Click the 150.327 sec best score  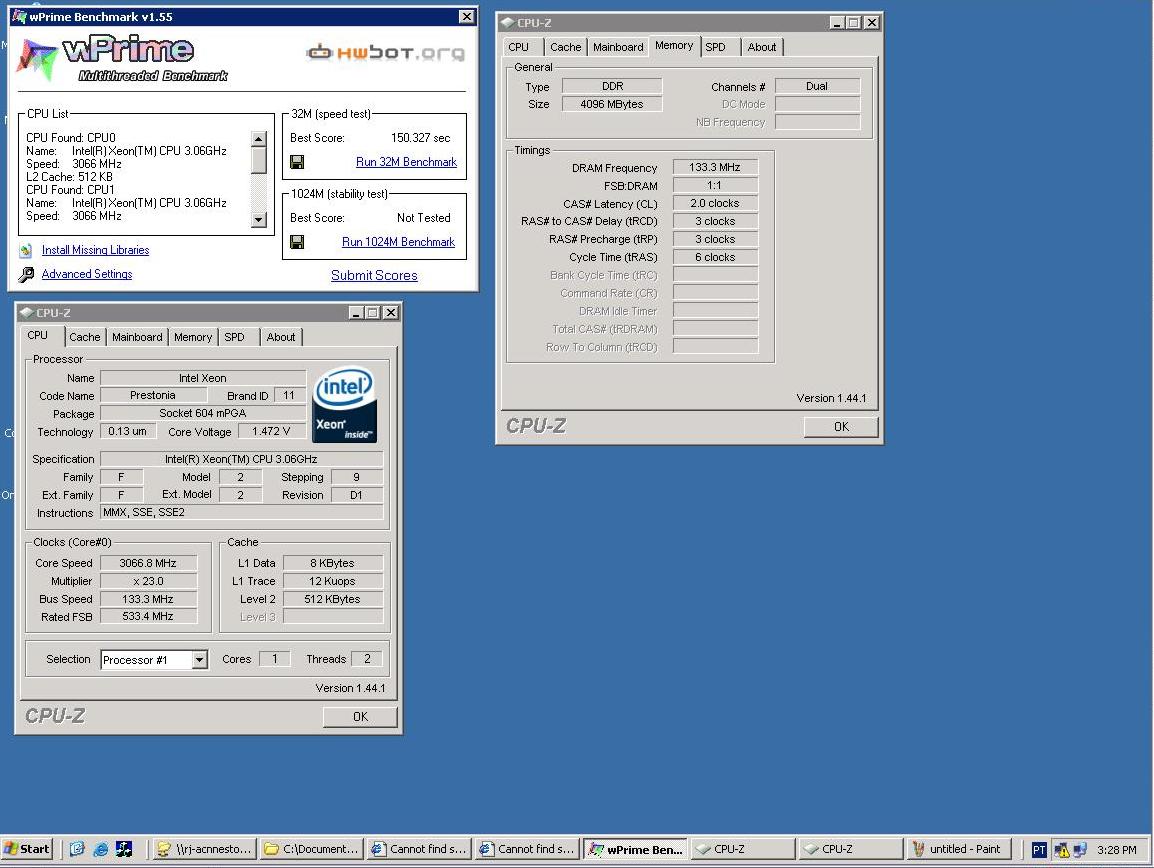click(420, 138)
